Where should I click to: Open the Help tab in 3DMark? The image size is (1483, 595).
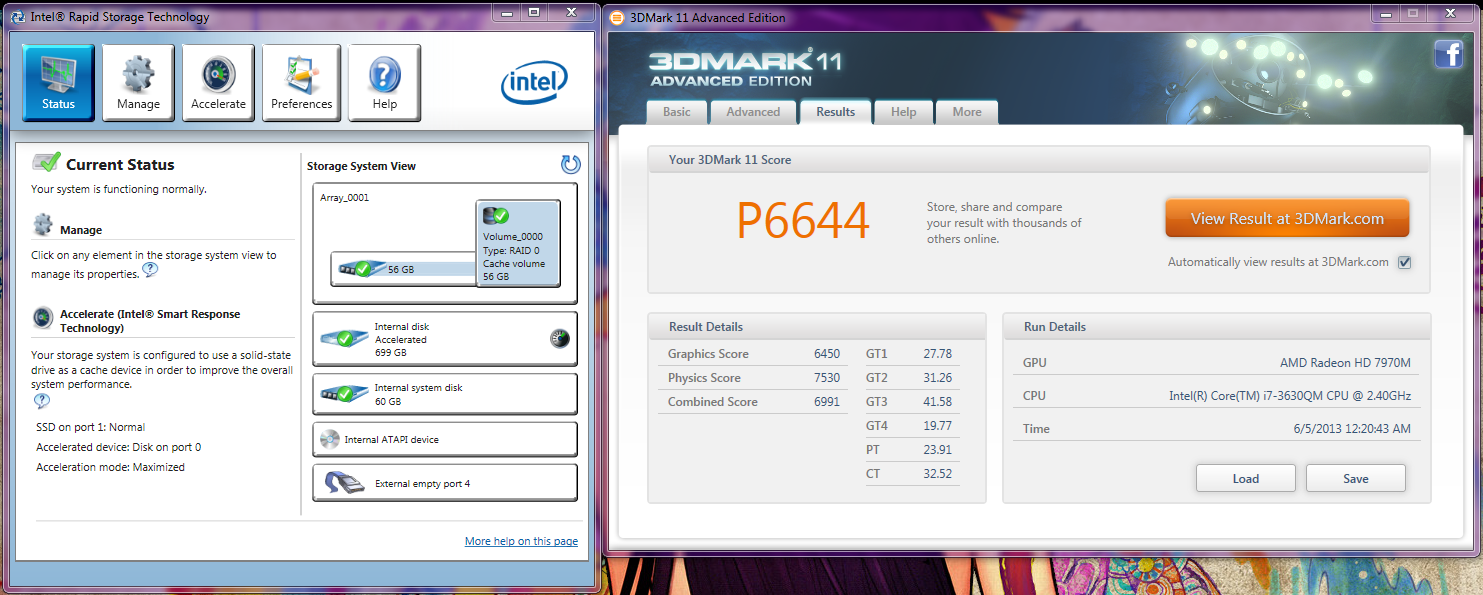pyautogui.click(x=903, y=112)
